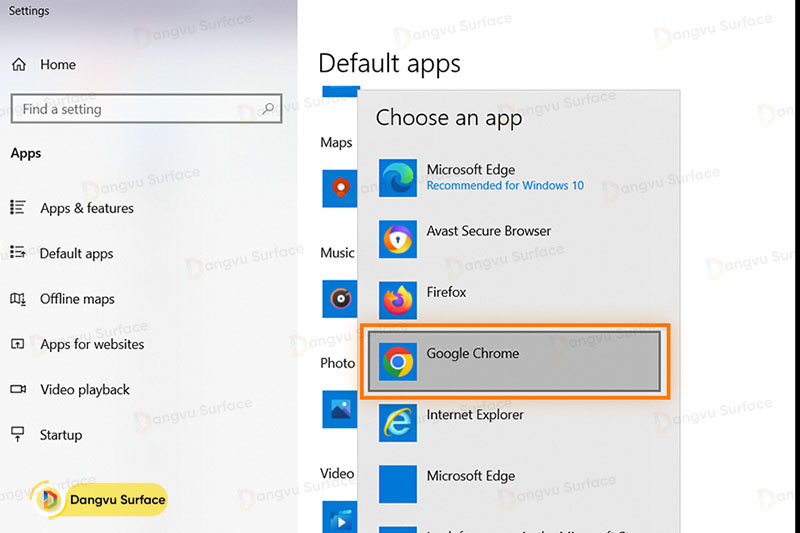Click the magnifier icon in search box
800x533 pixels.
coord(268,109)
